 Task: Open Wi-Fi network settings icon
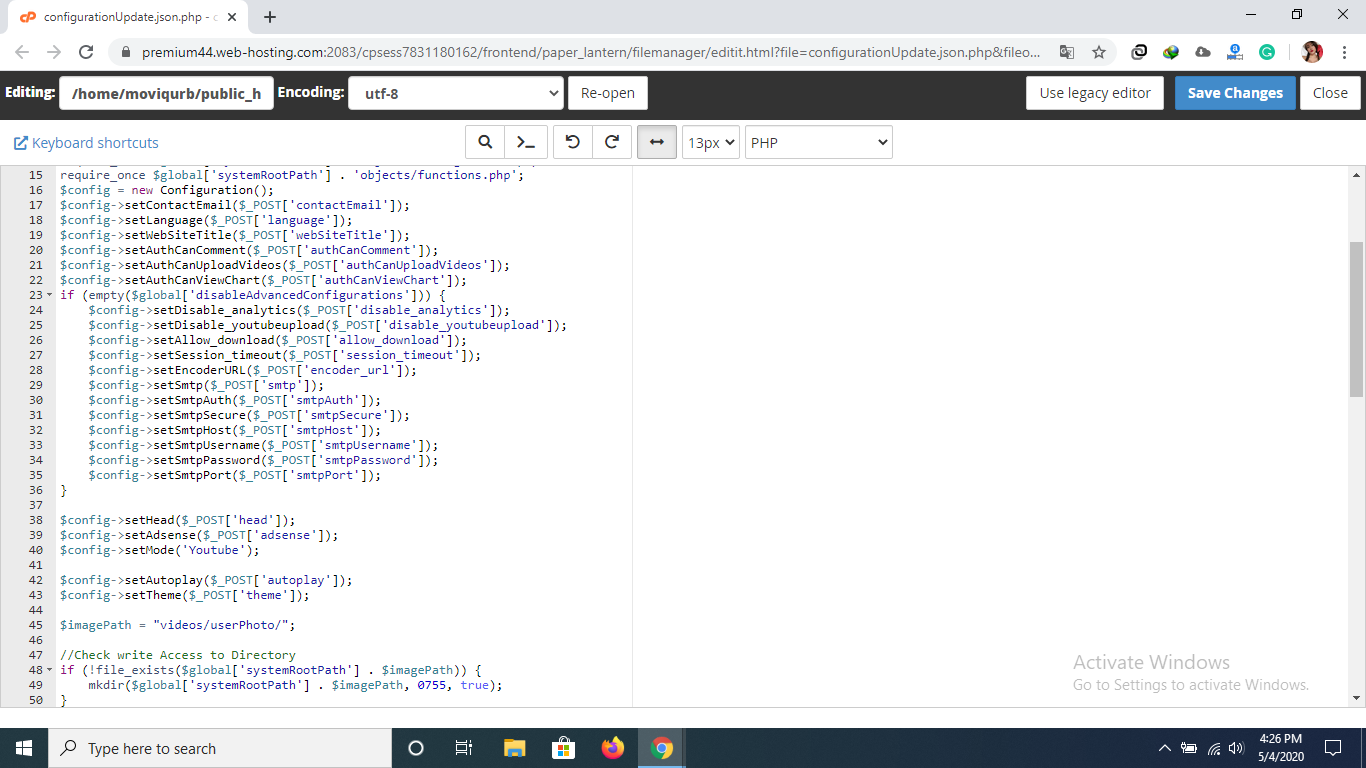[1213, 748]
